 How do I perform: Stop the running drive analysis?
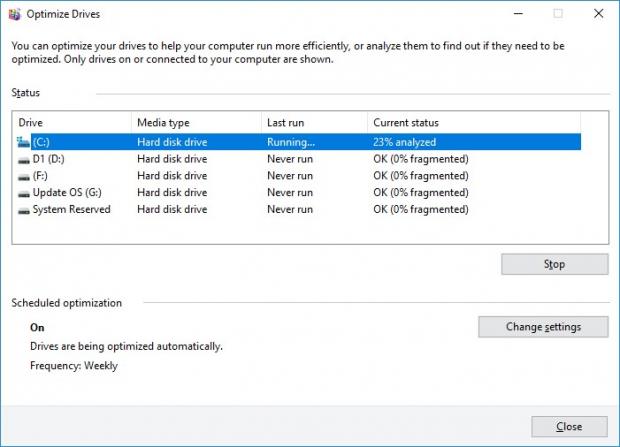(554, 264)
